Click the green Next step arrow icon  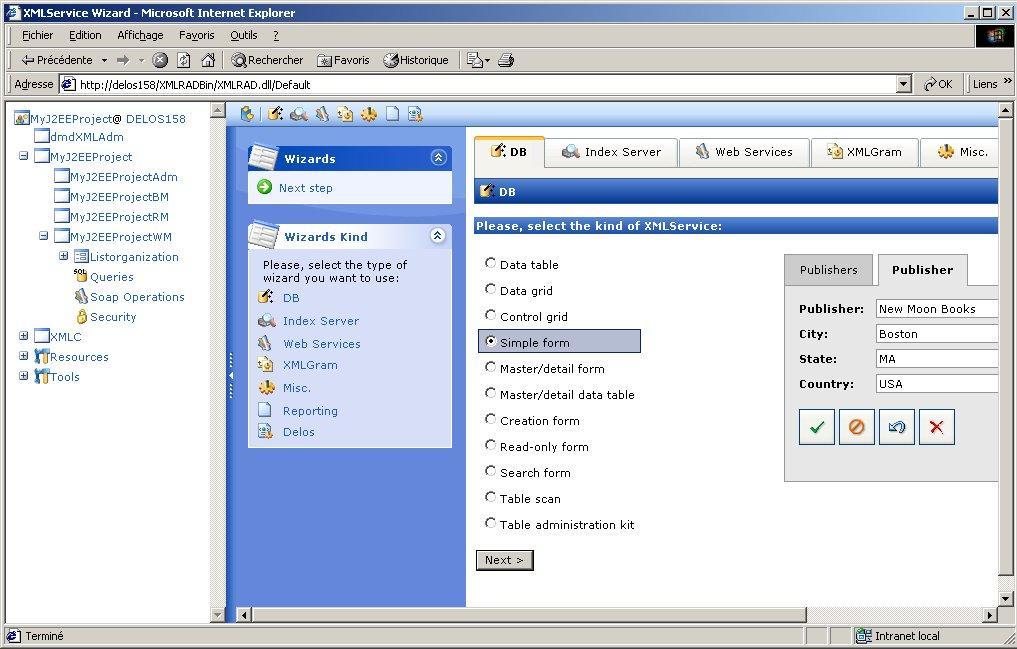coord(265,187)
